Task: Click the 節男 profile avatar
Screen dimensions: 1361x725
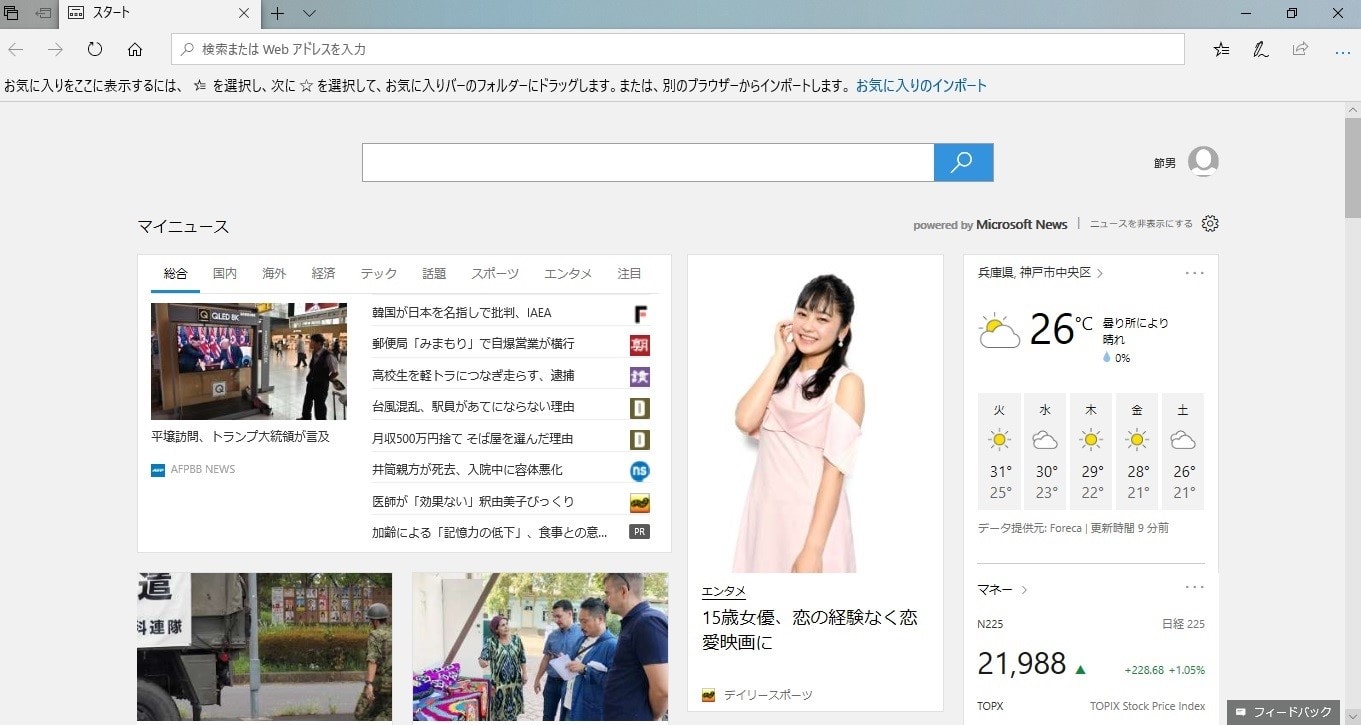Action: pyautogui.click(x=1204, y=161)
